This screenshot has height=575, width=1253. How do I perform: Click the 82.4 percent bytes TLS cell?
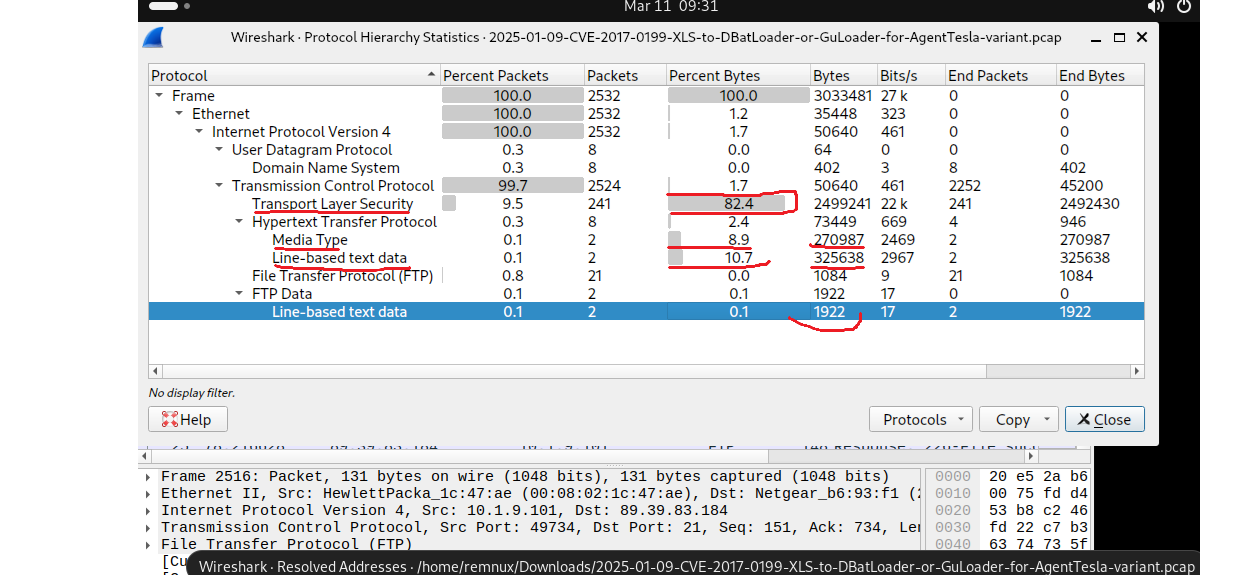pos(738,204)
